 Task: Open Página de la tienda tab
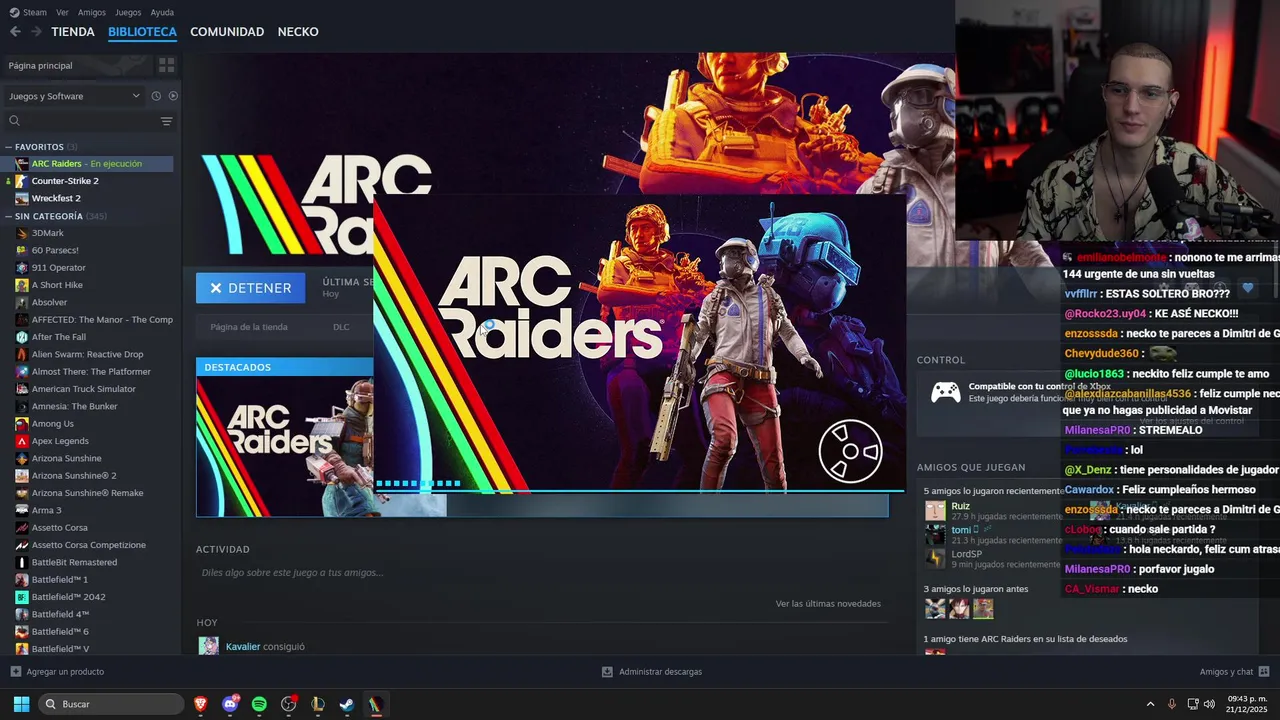click(x=249, y=327)
